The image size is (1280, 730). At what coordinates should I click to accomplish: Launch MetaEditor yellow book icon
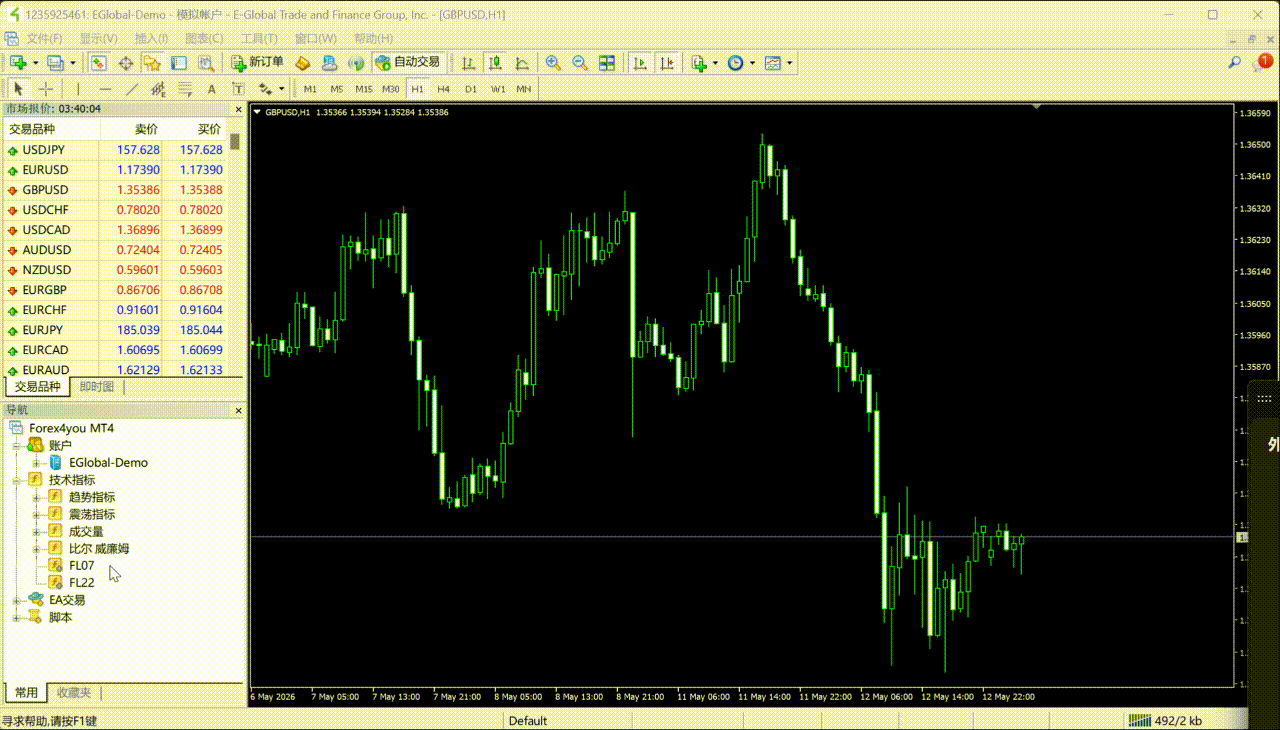302,62
